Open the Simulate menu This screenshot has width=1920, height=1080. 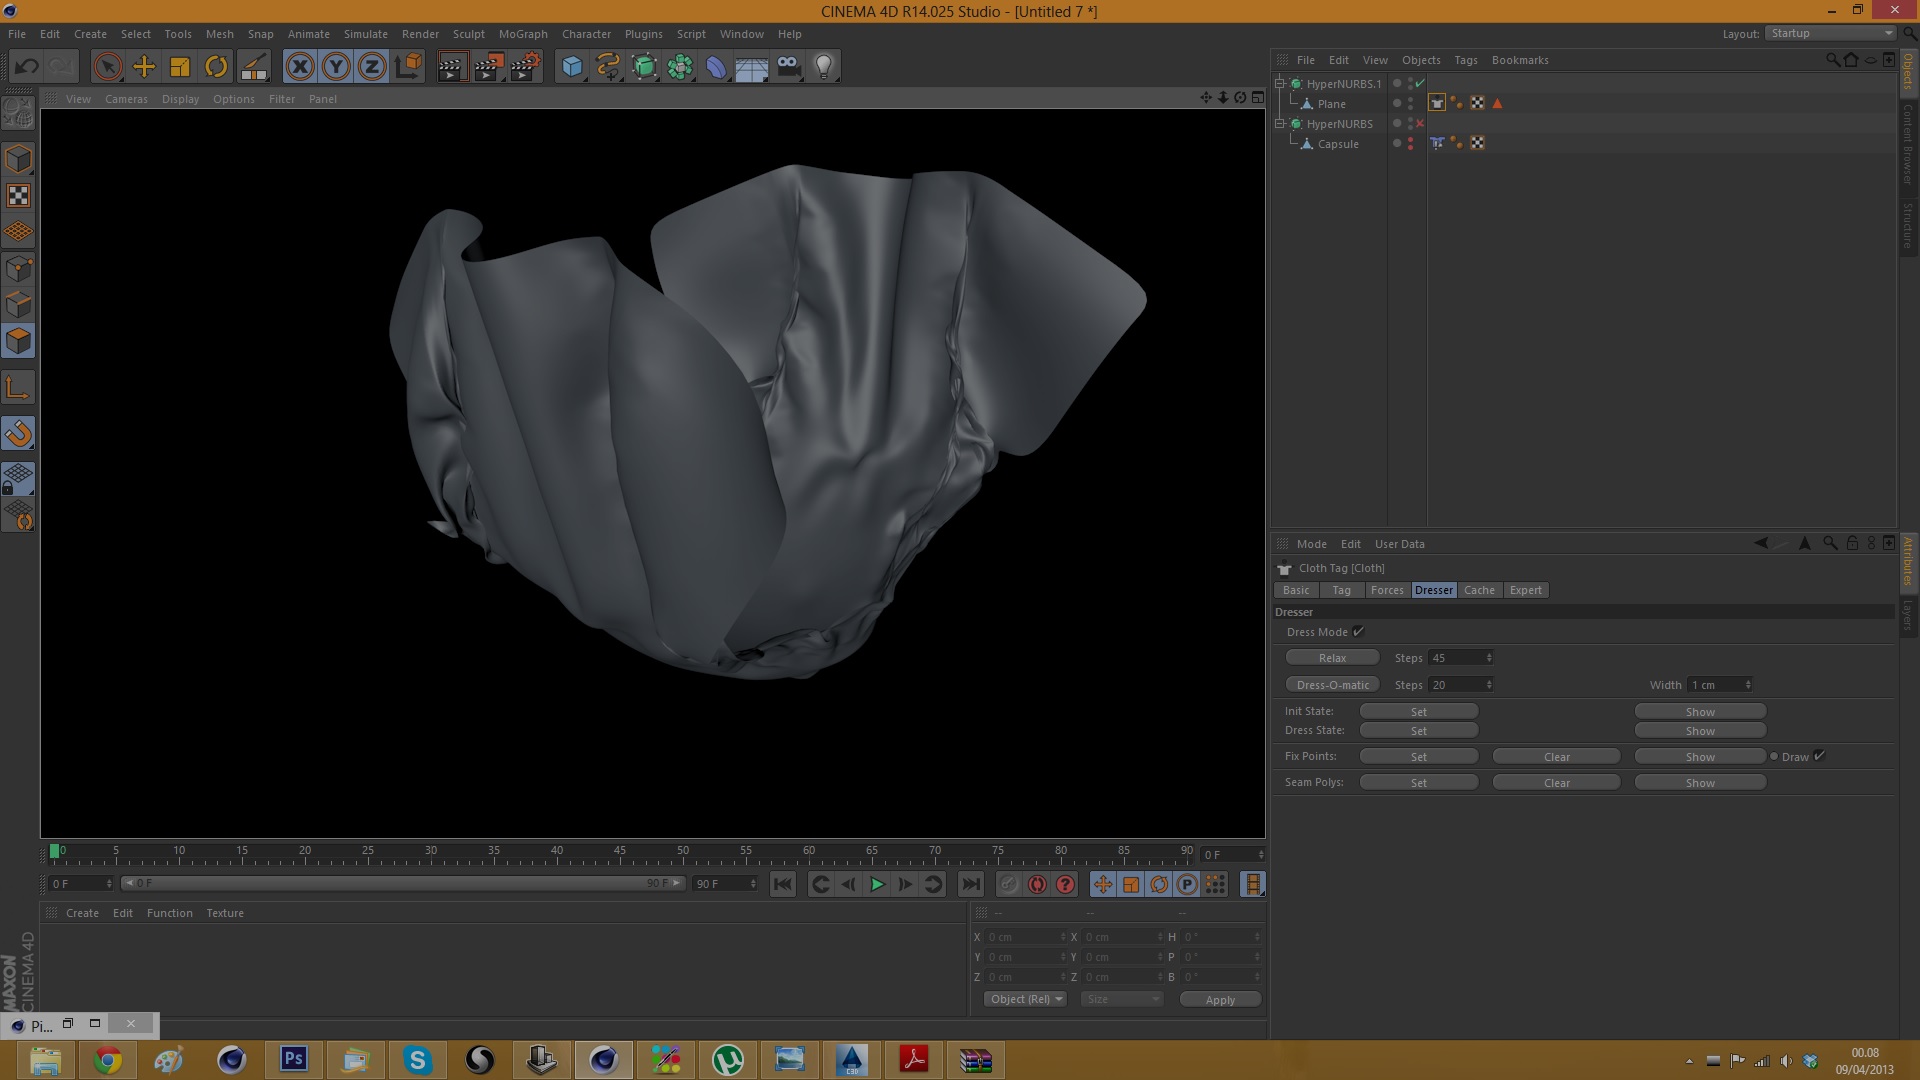point(365,34)
